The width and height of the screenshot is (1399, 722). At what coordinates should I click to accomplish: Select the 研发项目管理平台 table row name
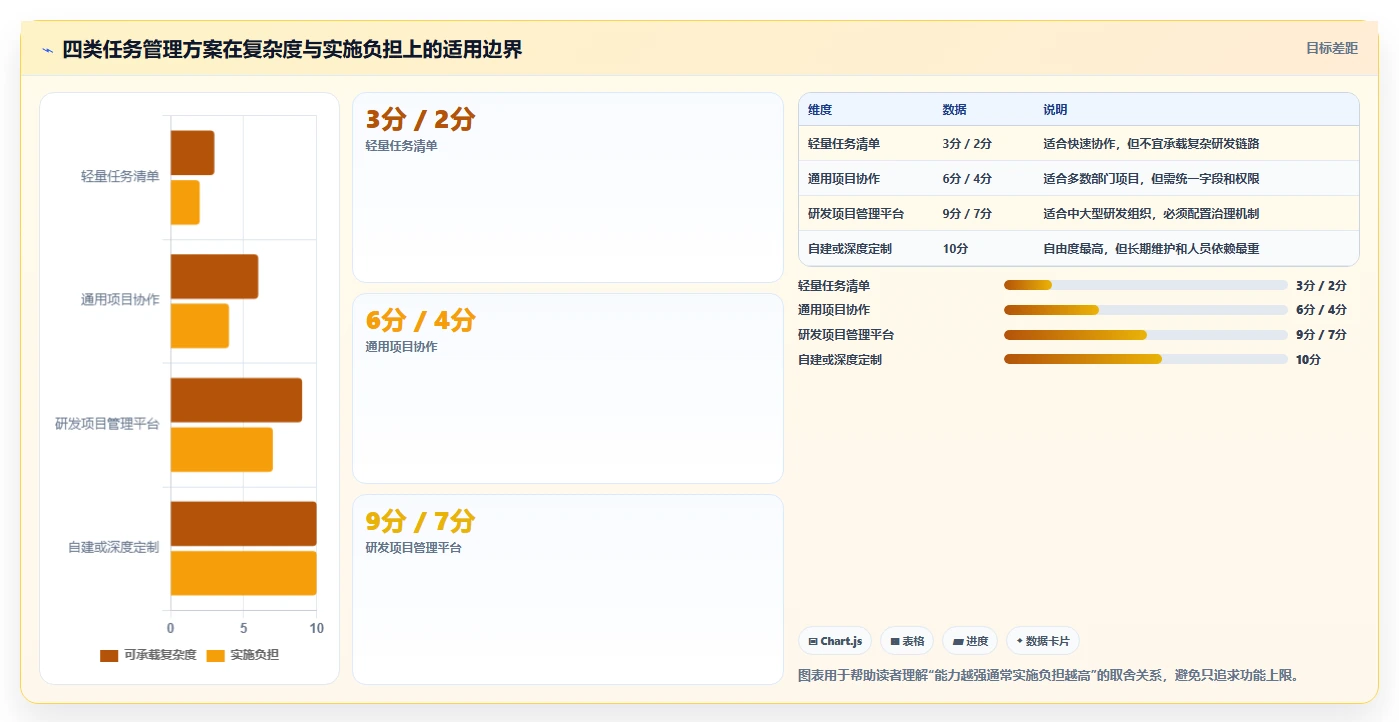[x=856, y=214]
